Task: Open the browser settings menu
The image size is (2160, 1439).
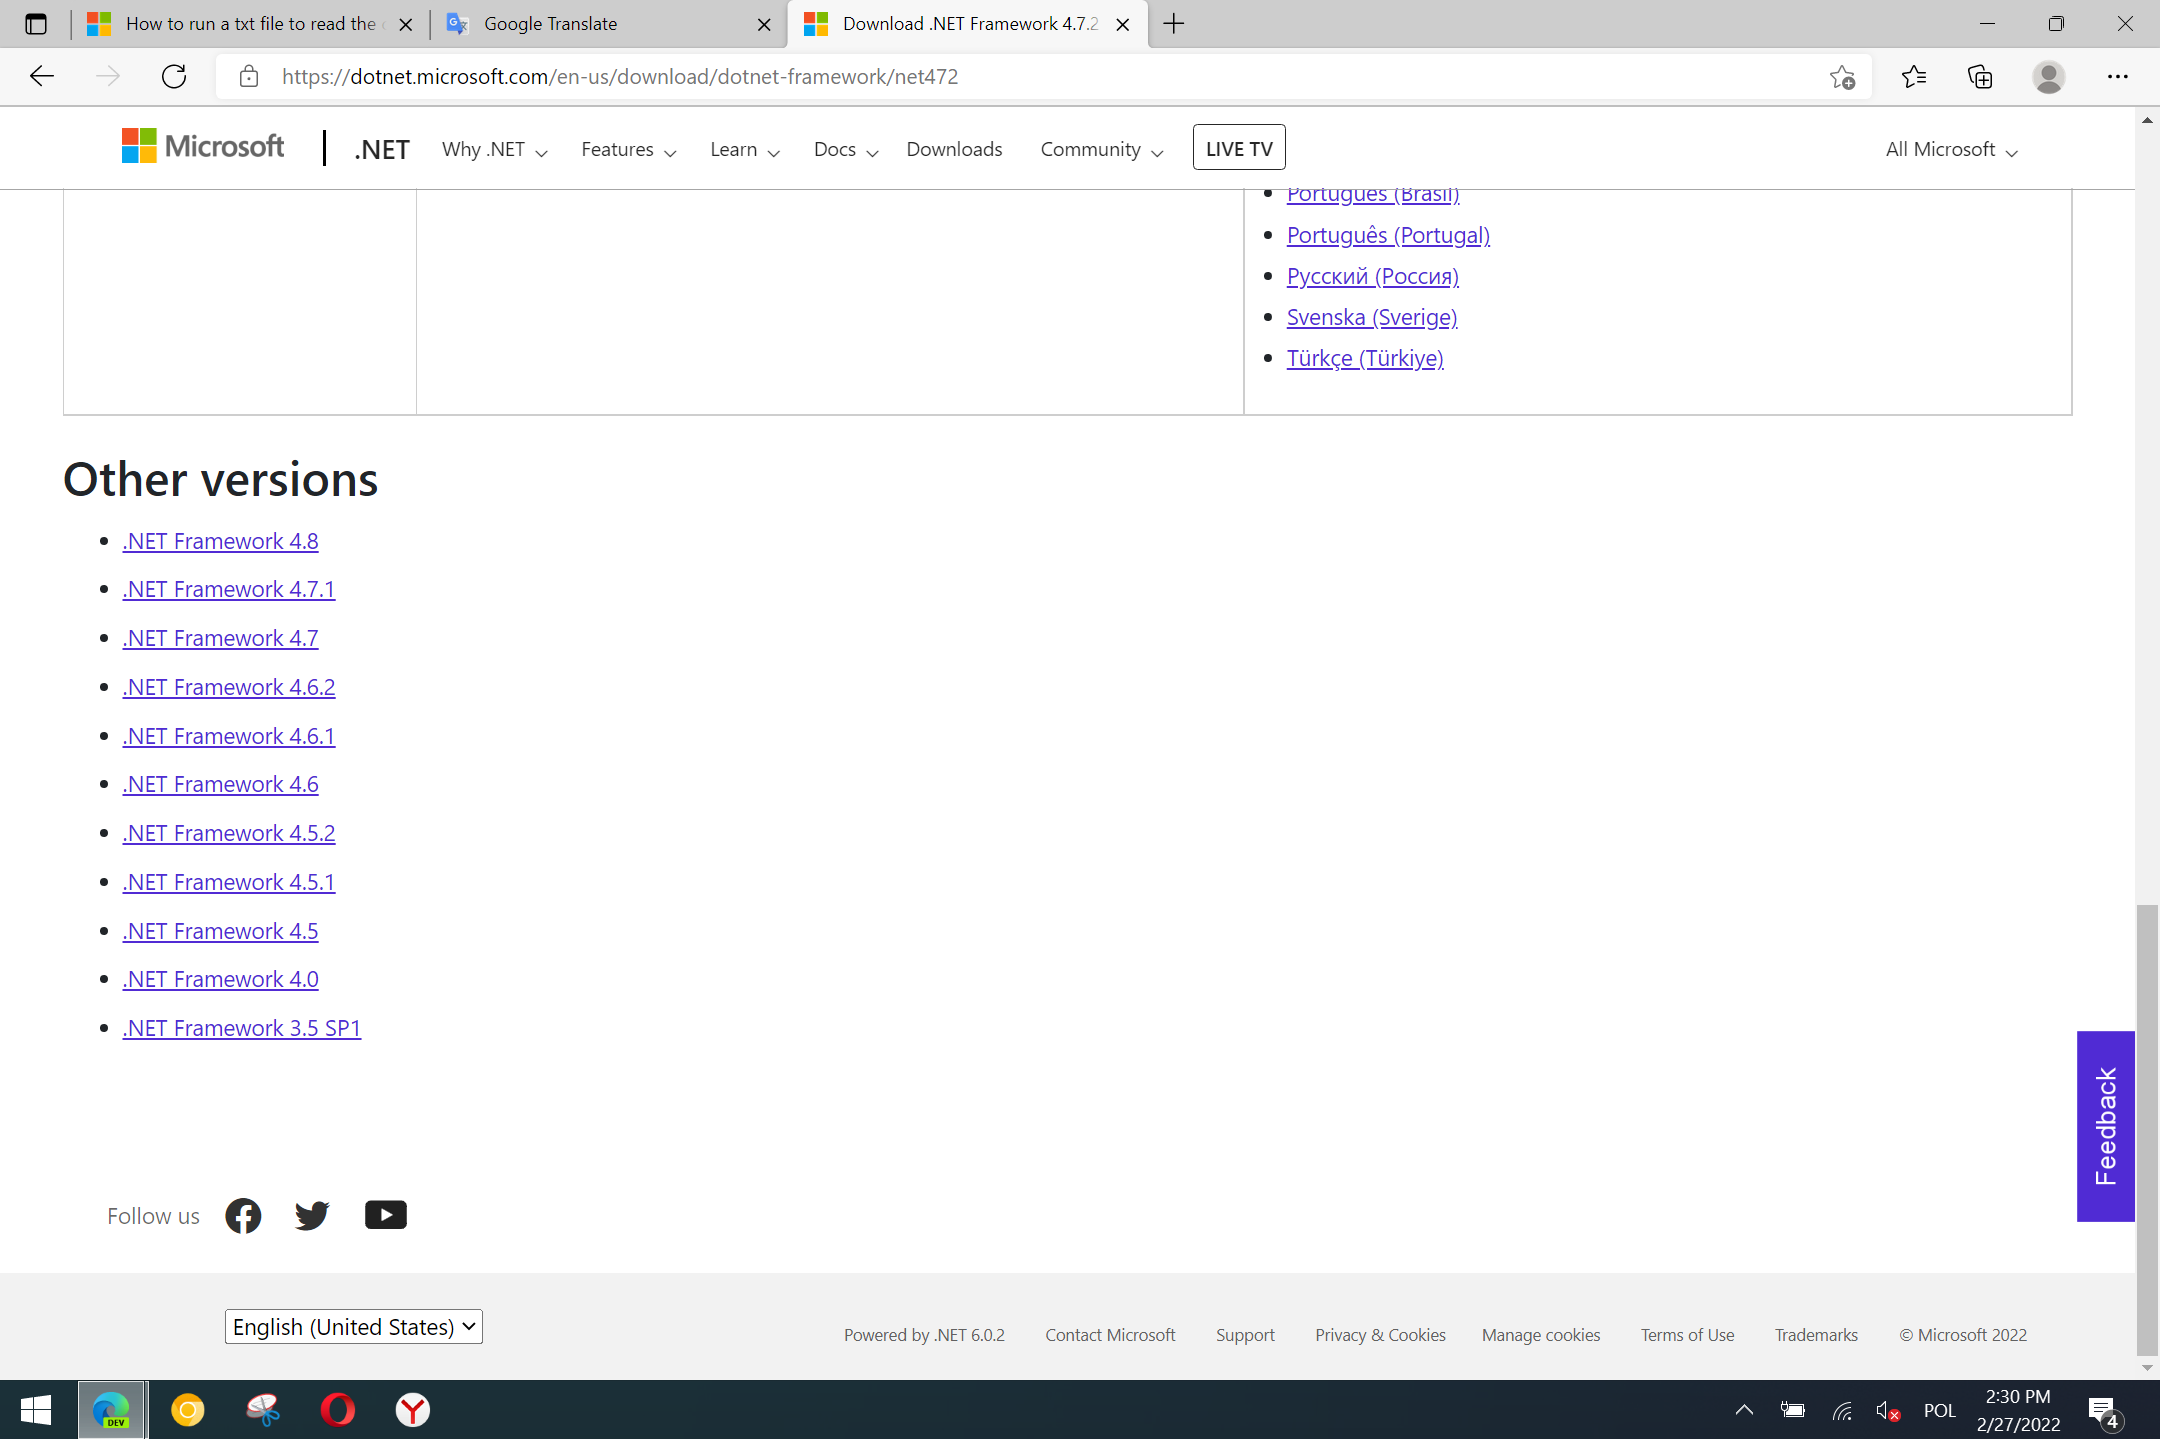Action: (x=2117, y=76)
